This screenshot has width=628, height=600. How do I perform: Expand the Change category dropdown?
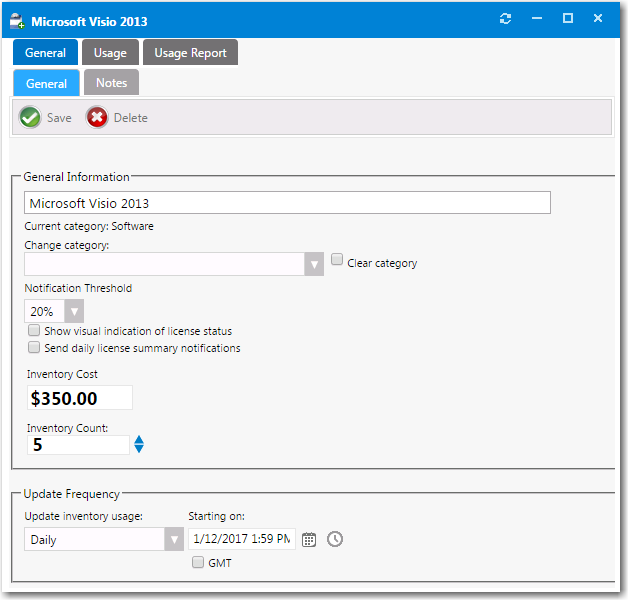tap(314, 264)
